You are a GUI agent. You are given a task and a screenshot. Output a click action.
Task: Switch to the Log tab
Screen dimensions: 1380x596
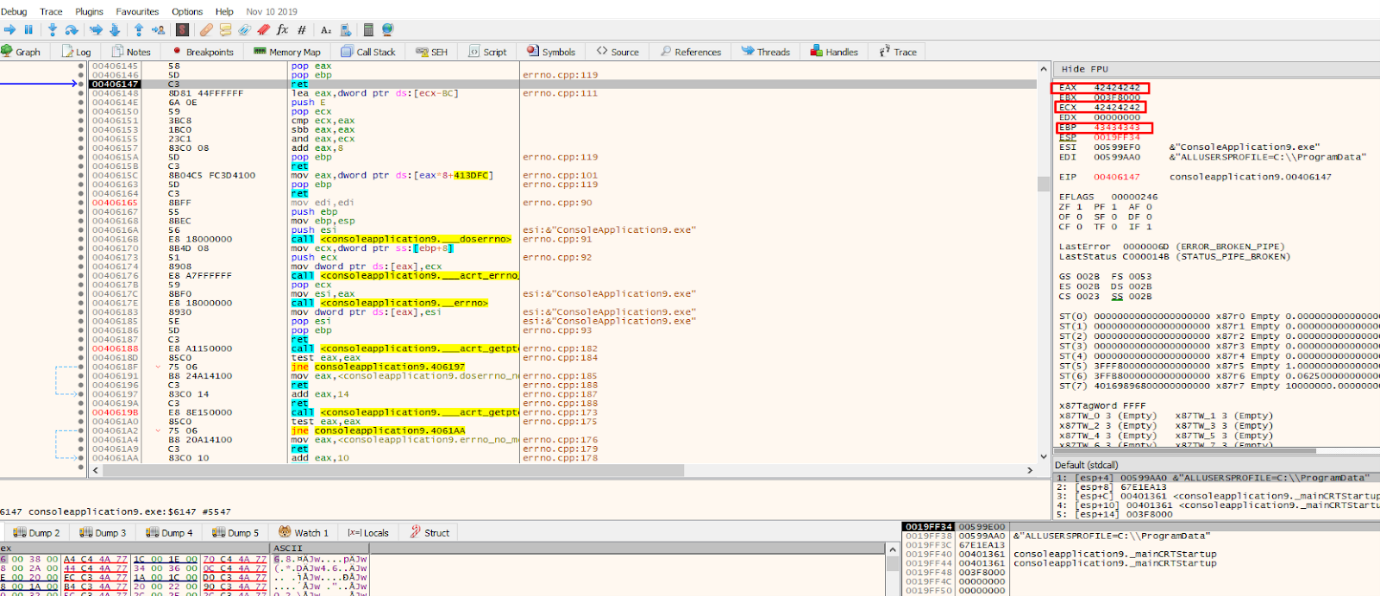pos(76,52)
